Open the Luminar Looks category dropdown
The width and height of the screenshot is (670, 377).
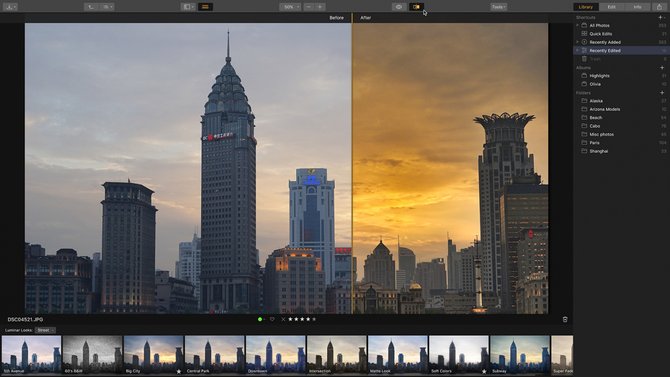coord(45,330)
